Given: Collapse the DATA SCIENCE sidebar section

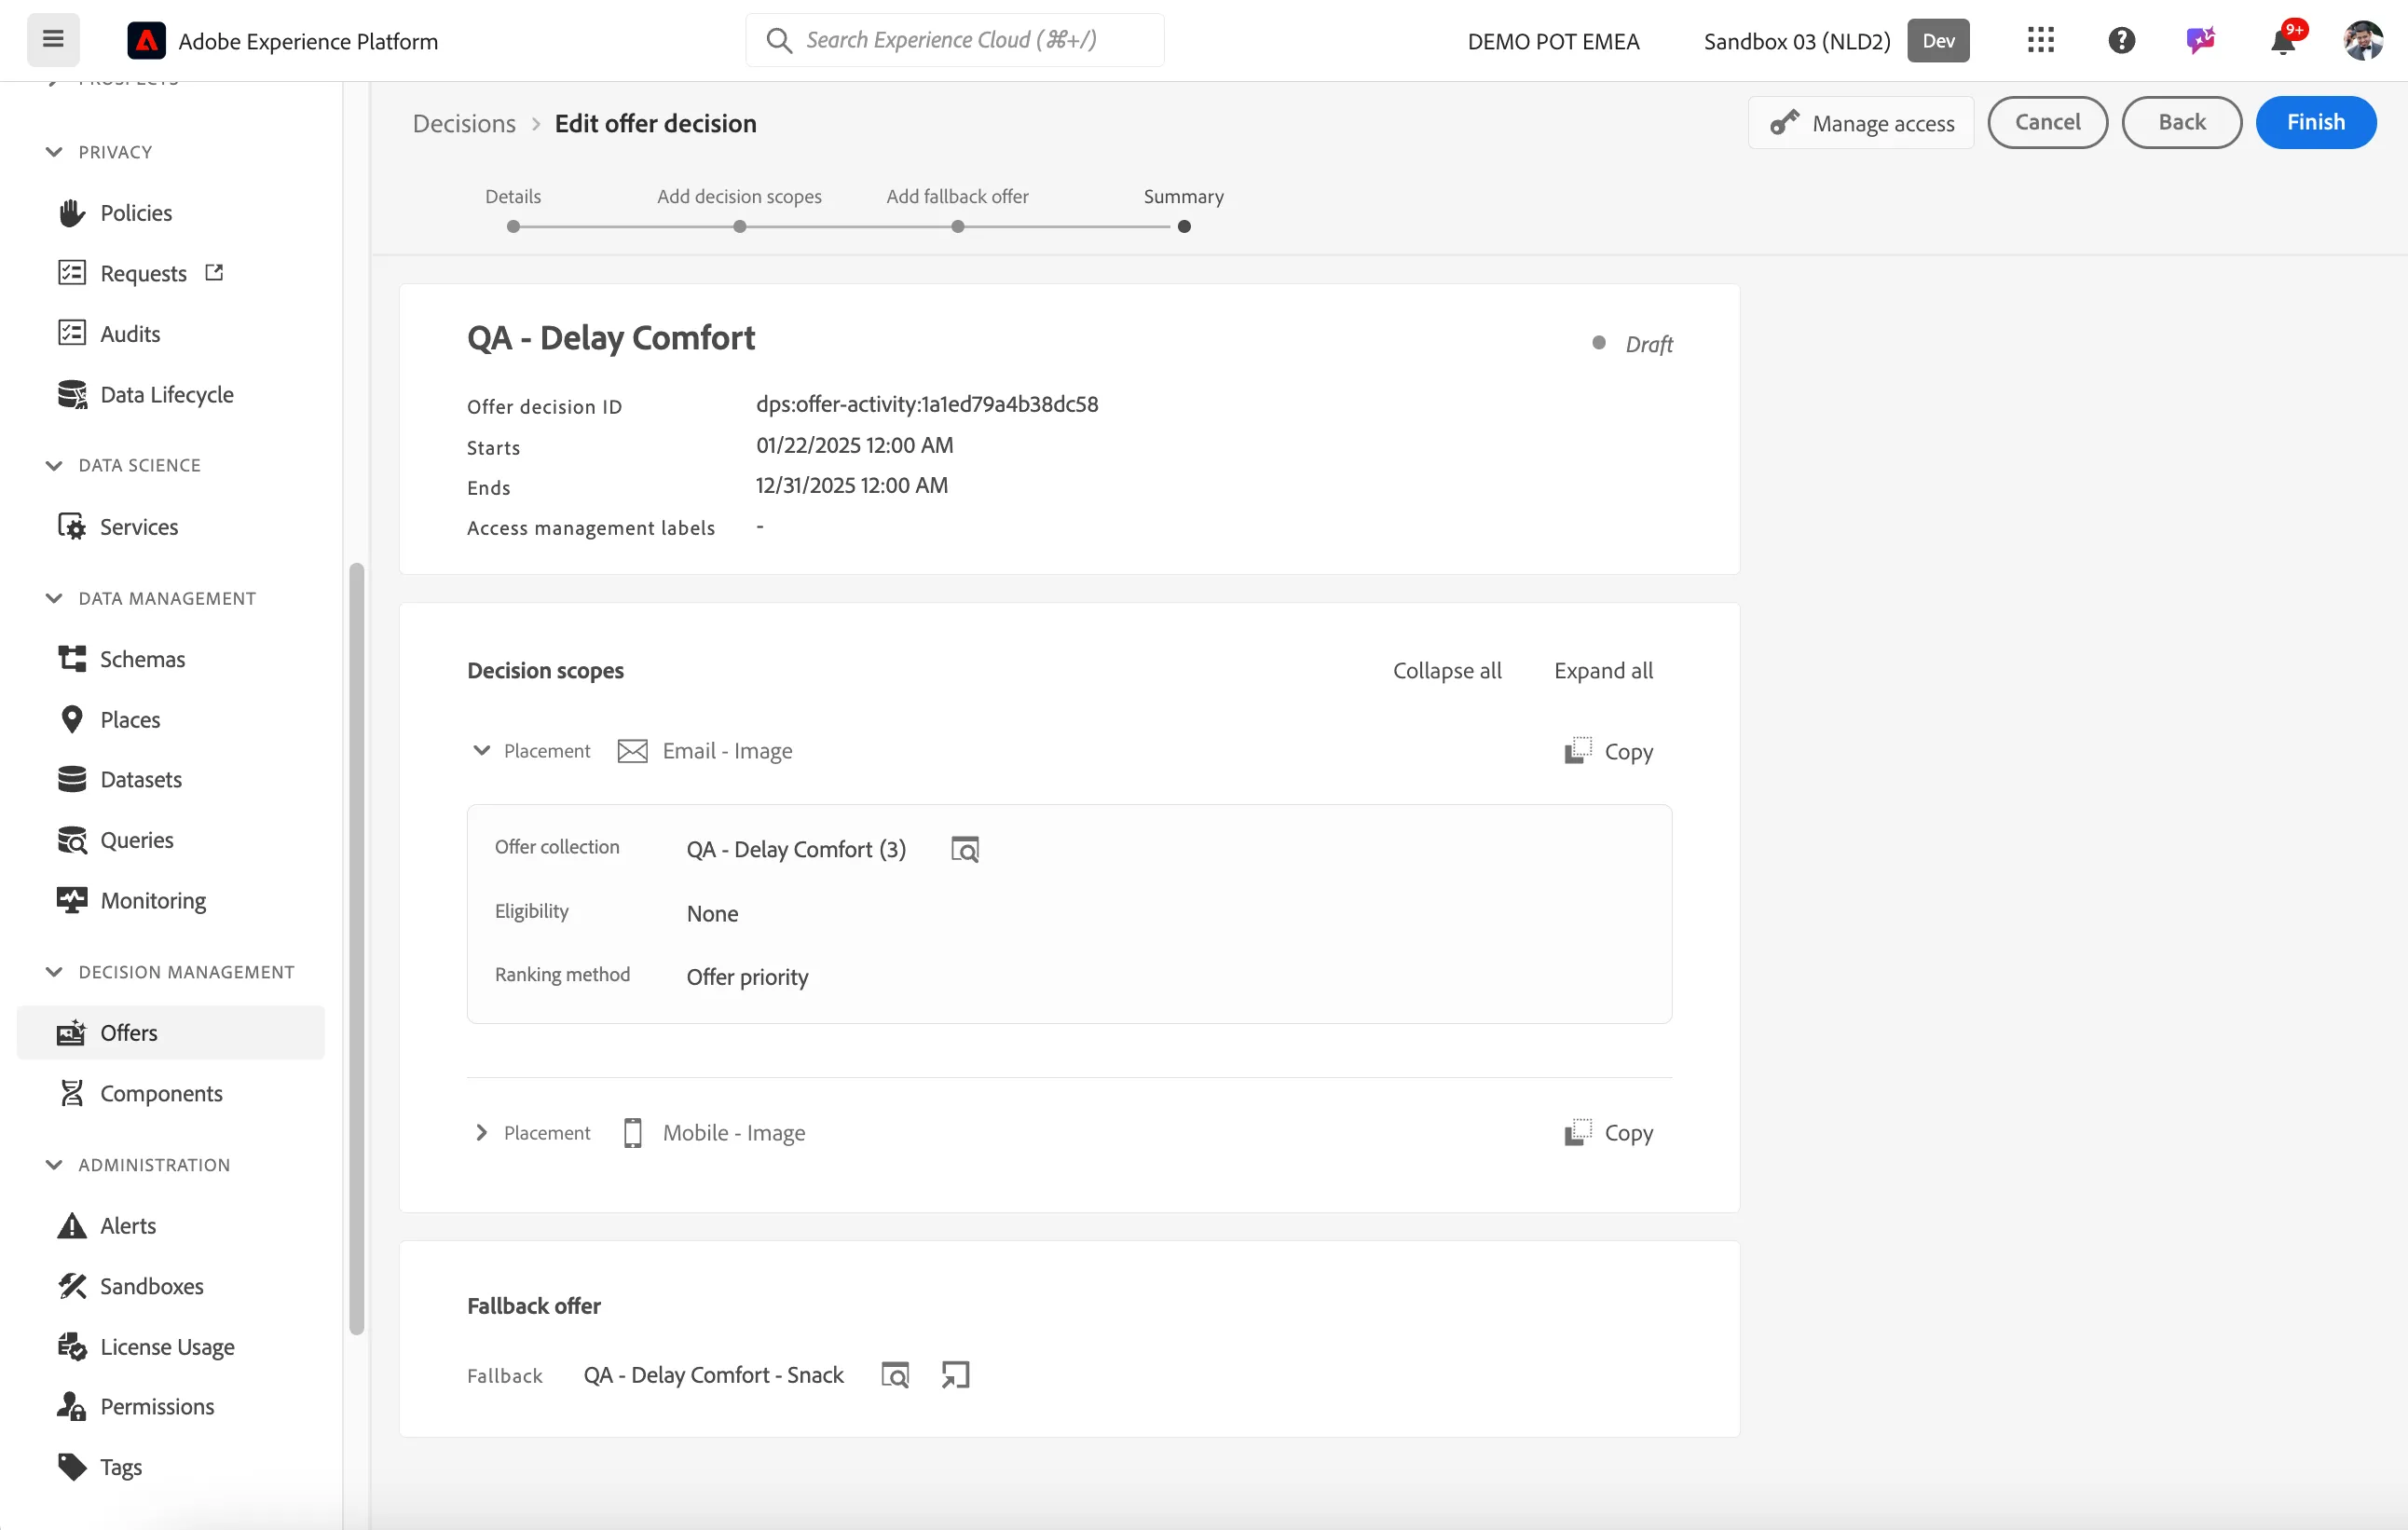Looking at the screenshot, I should pyautogui.click(x=54, y=465).
